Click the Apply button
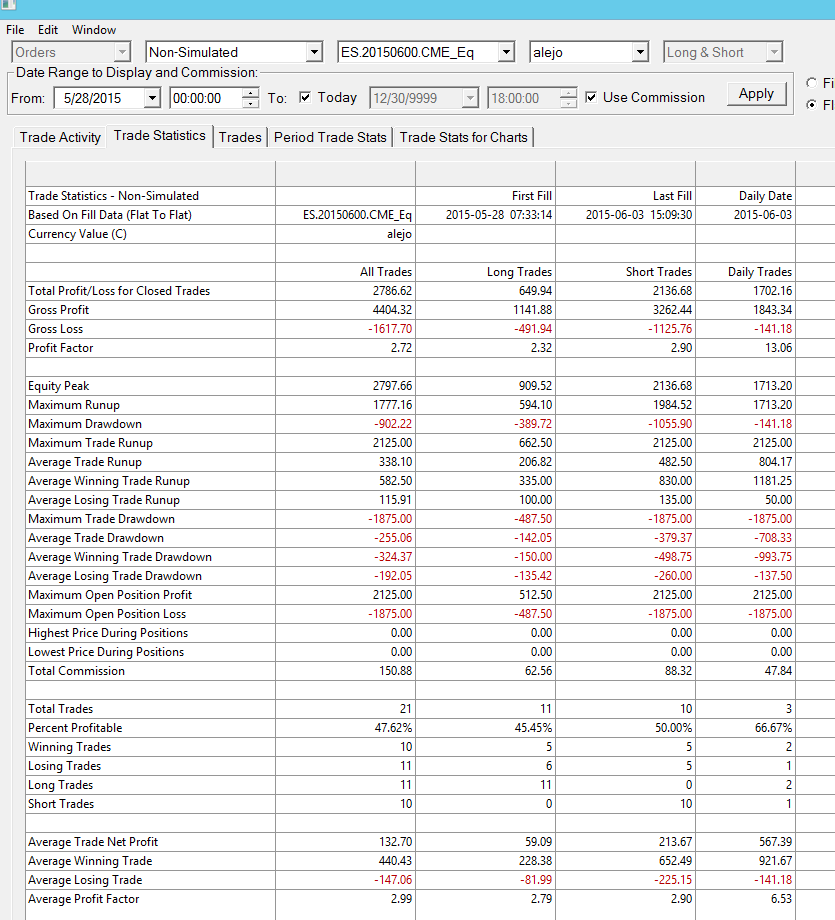 [756, 94]
